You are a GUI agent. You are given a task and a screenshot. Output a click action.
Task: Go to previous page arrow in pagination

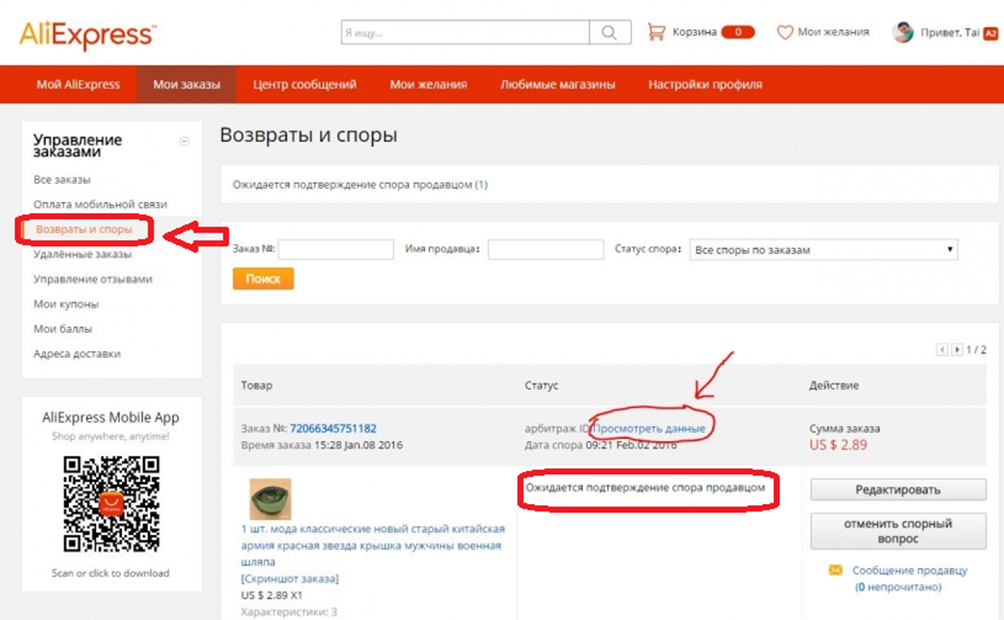pos(942,350)
